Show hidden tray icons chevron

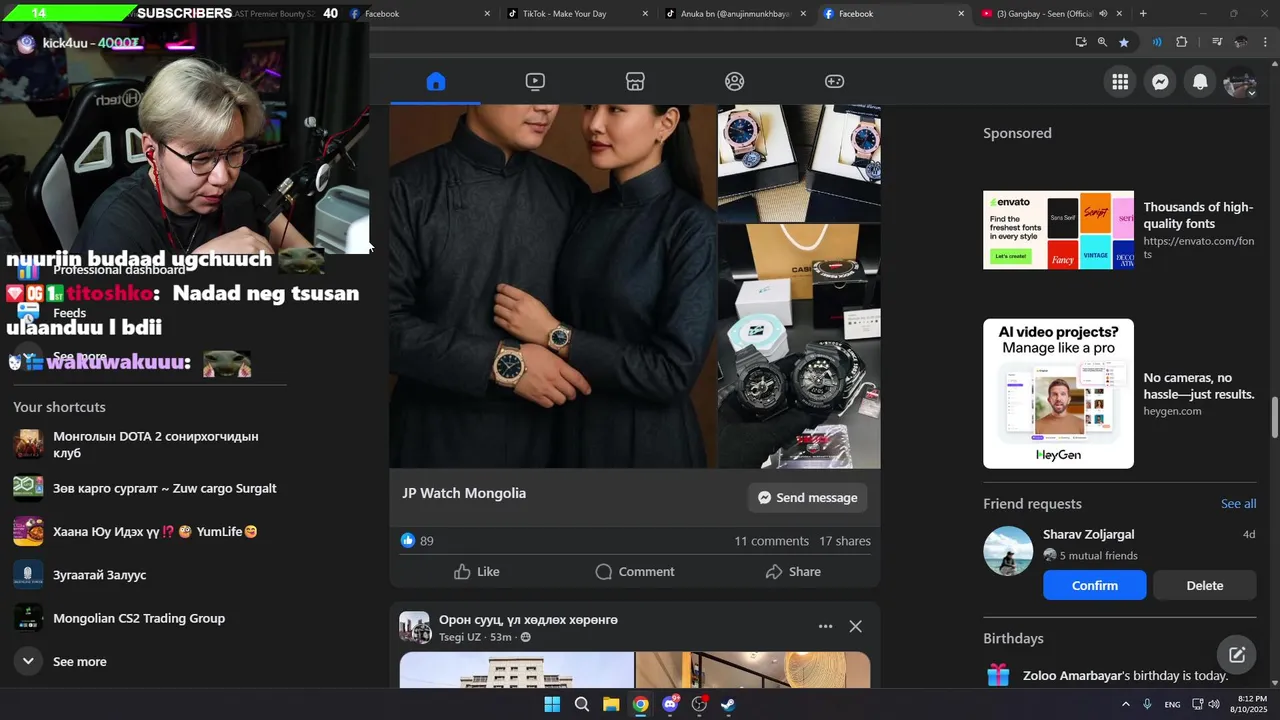[x=1125, y=704]
